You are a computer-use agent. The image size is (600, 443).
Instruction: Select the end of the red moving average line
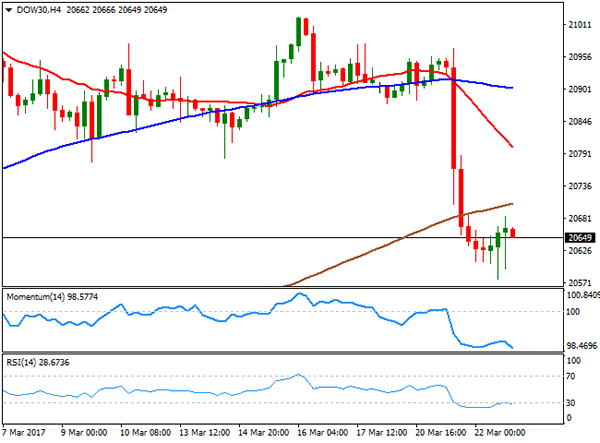coord(512,147)
